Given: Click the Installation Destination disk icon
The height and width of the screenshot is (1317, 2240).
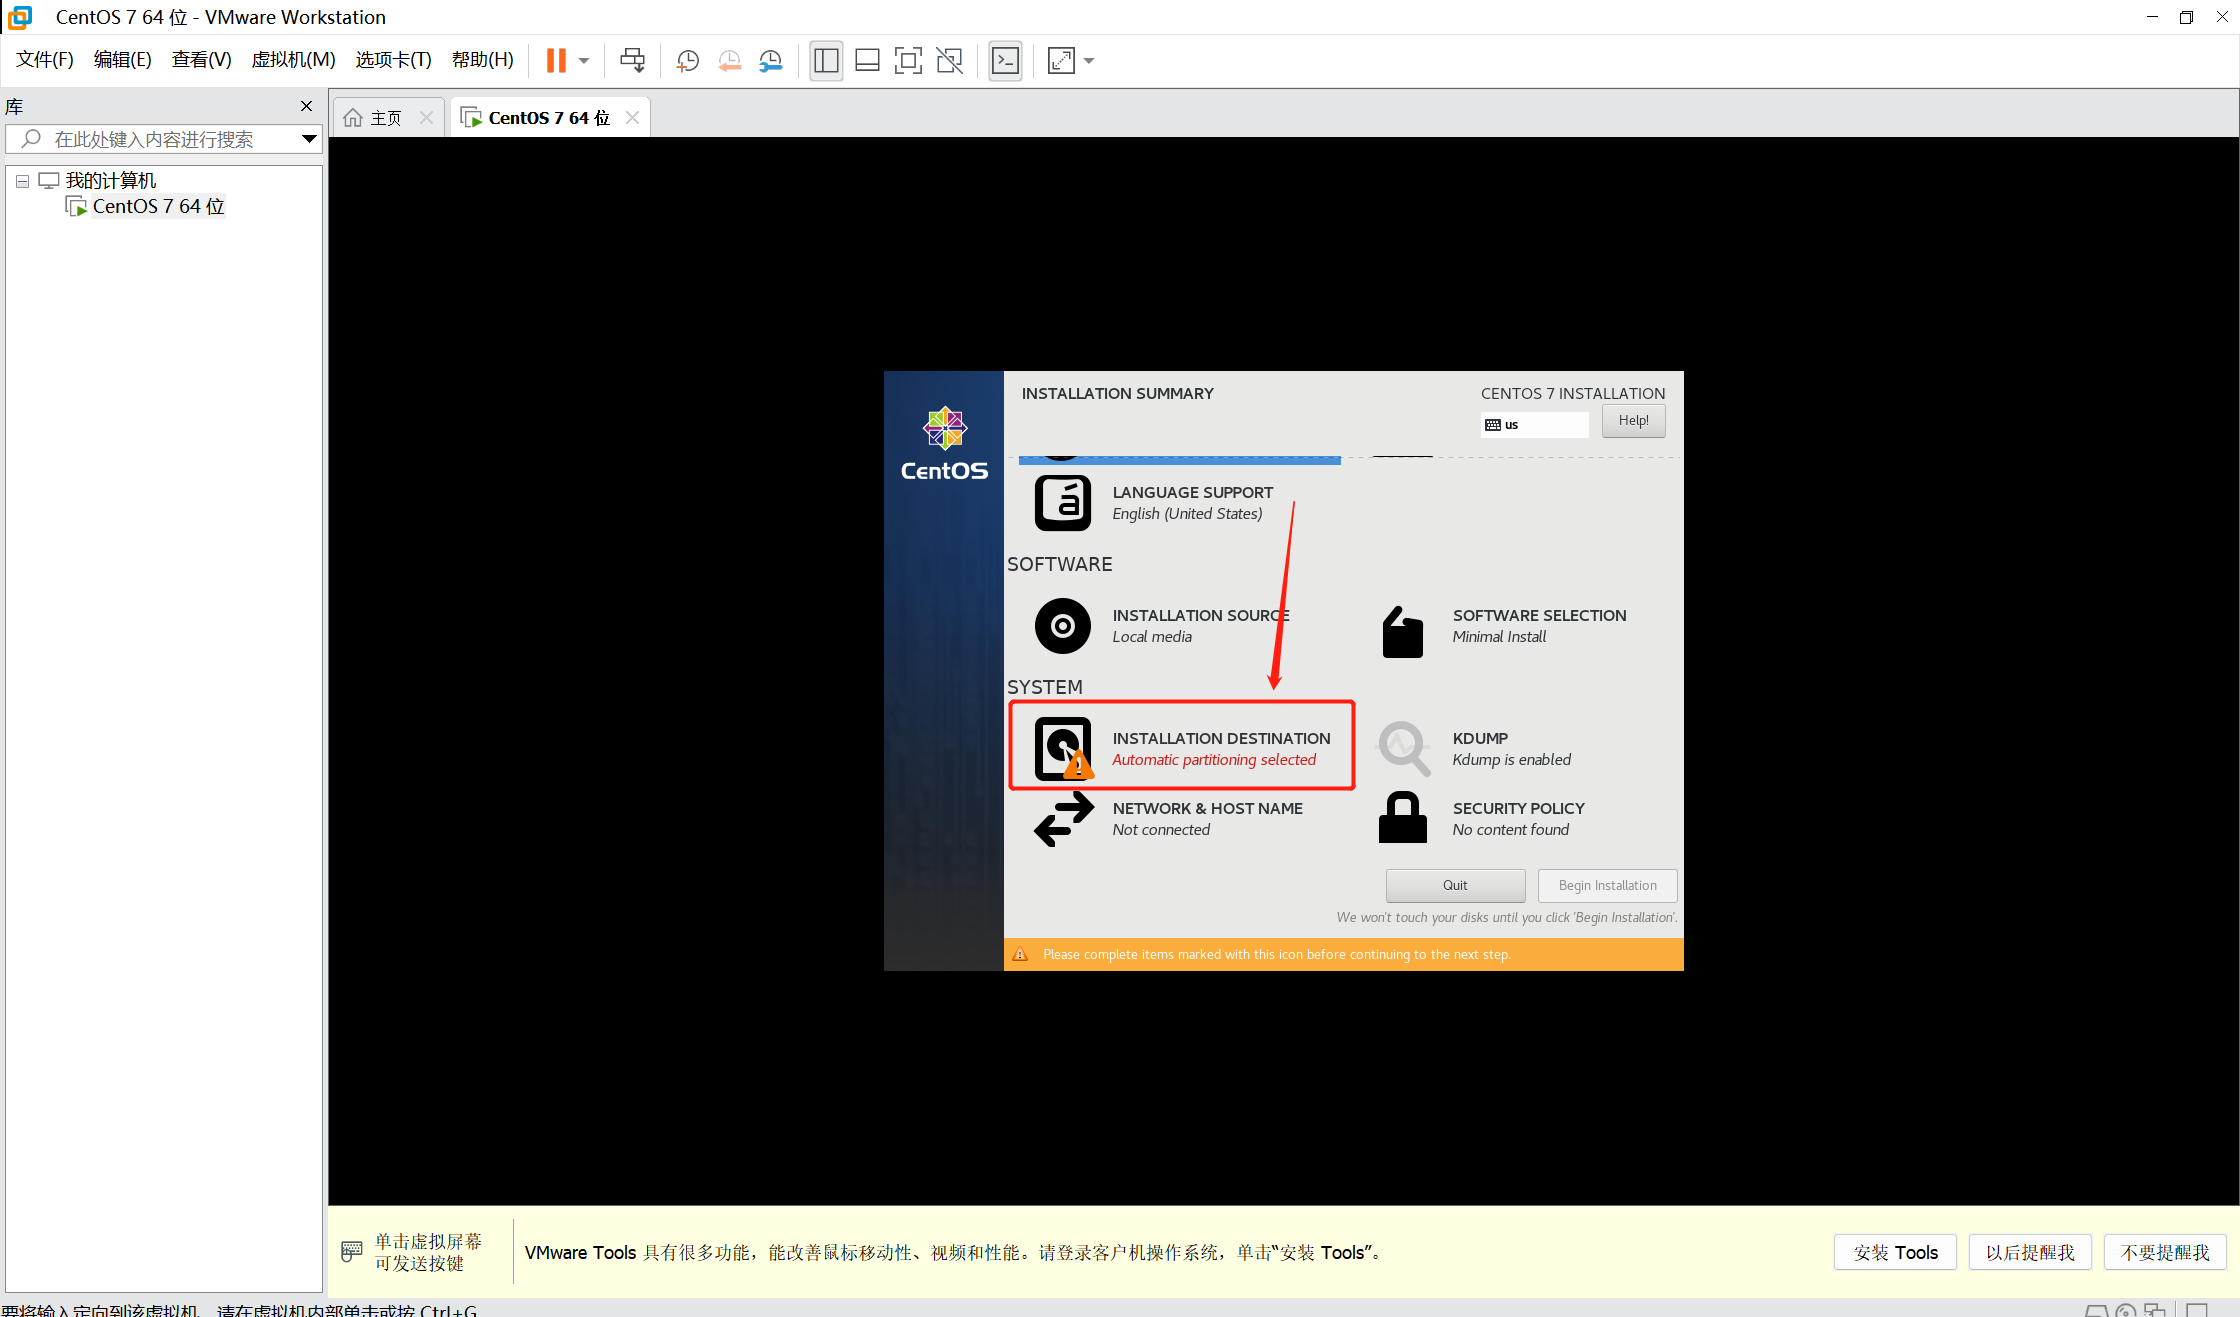Looking at the screenshot, I should tap(1063, 748).
